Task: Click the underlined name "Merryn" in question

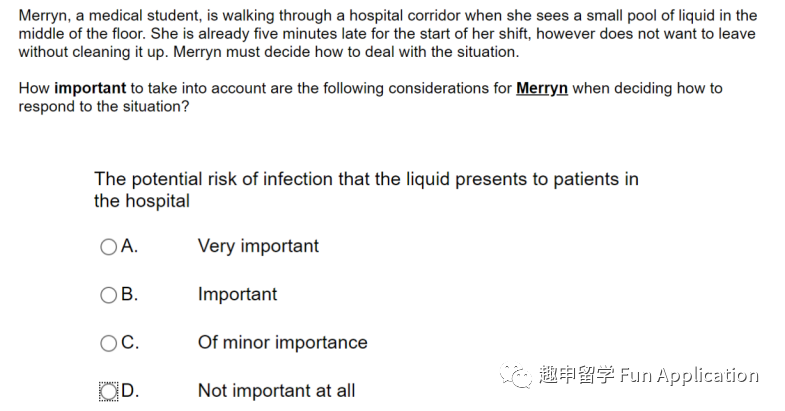Action: [542, 88]
